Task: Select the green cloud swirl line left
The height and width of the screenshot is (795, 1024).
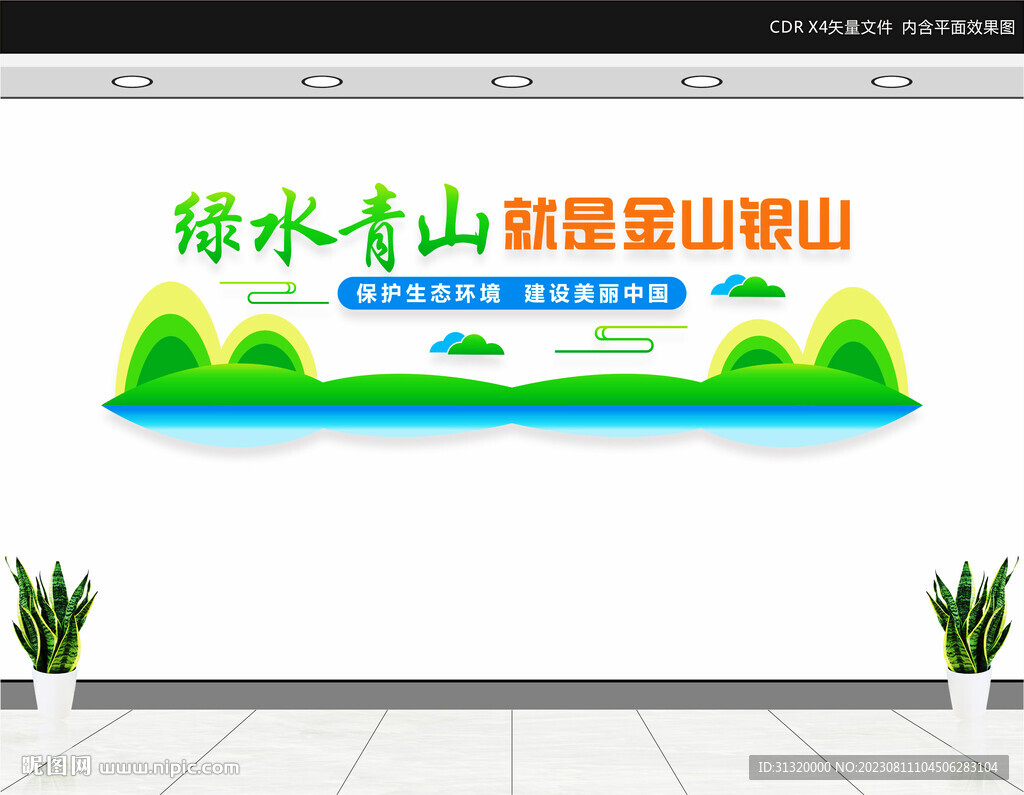Action: 268,292
